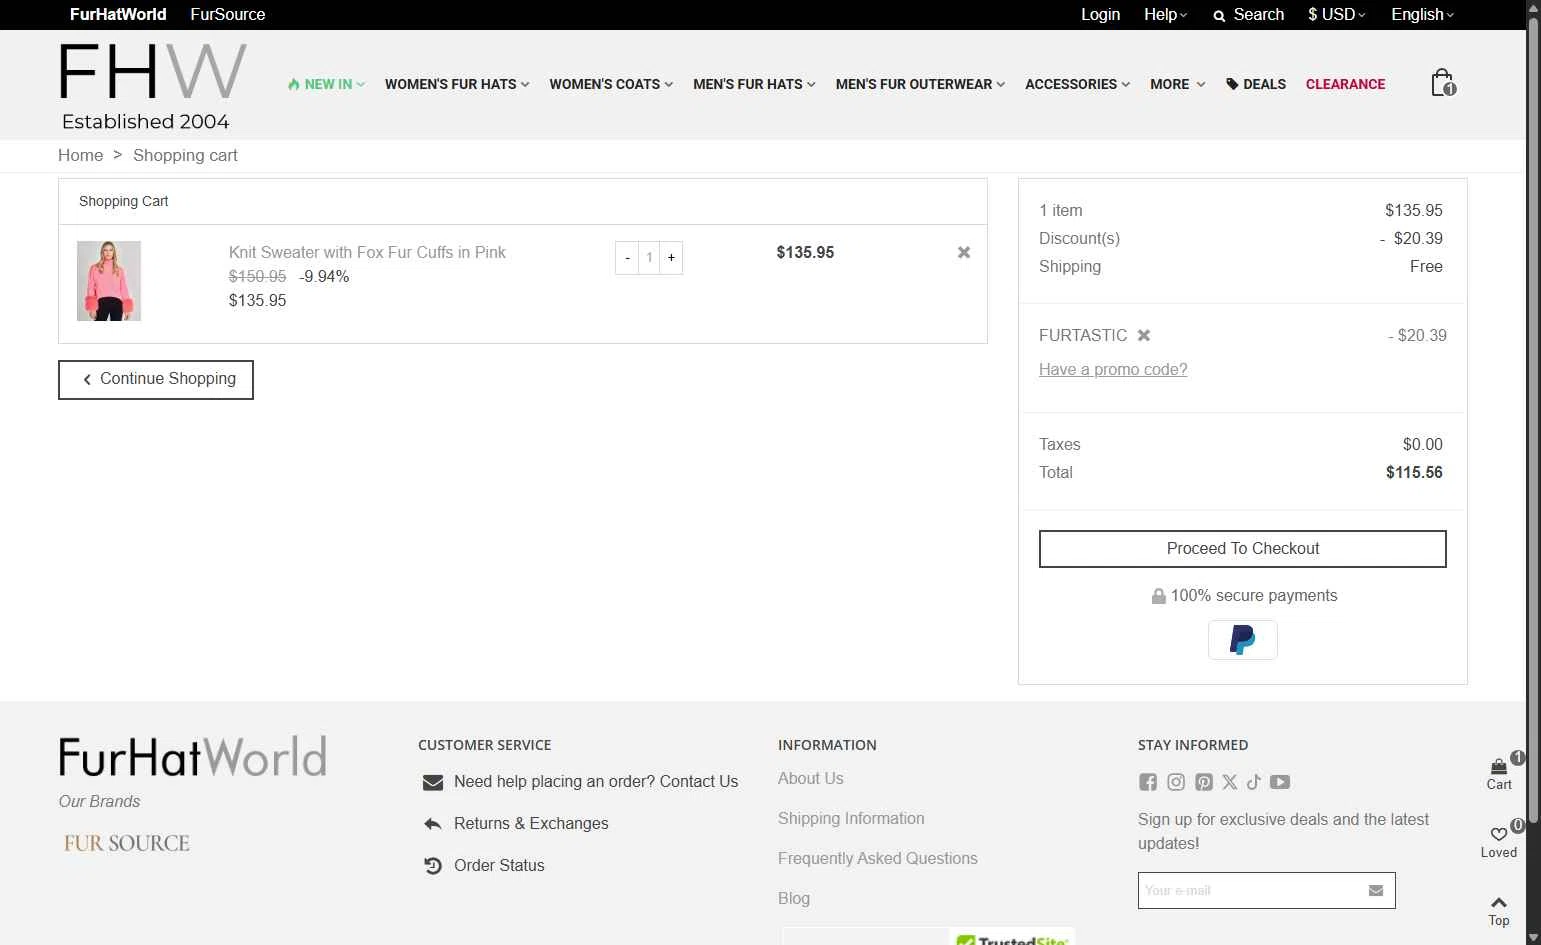Open the CLEARANCE section
The width and height of the screenshot is (1541, 945).
click(x=1345, y=84)
